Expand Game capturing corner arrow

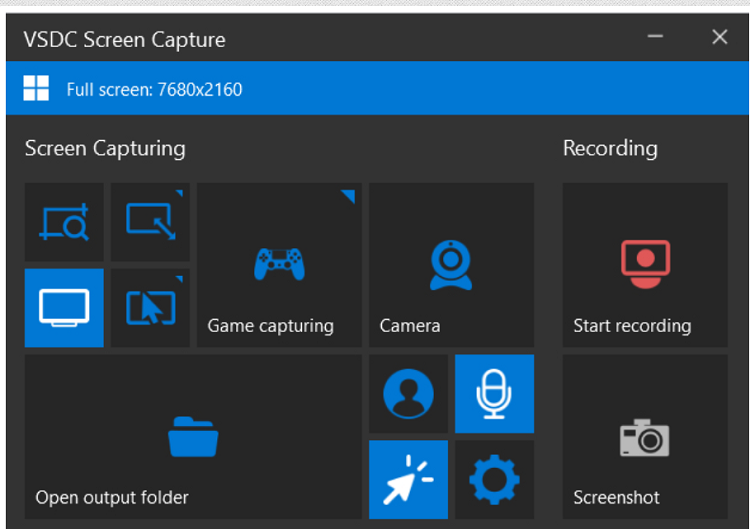tap(348, 196)
